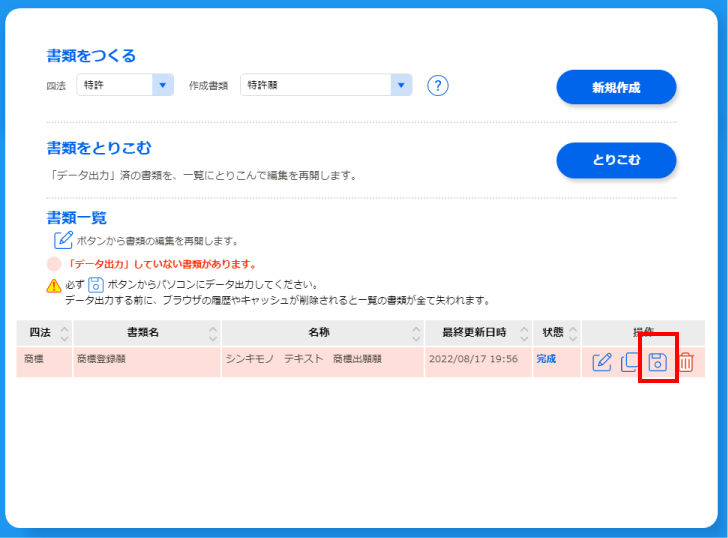Image resolution: width=728 pixels, height=538 pixels.
Task: Sort the table by the 四法 column
Action: click(64, 333)
